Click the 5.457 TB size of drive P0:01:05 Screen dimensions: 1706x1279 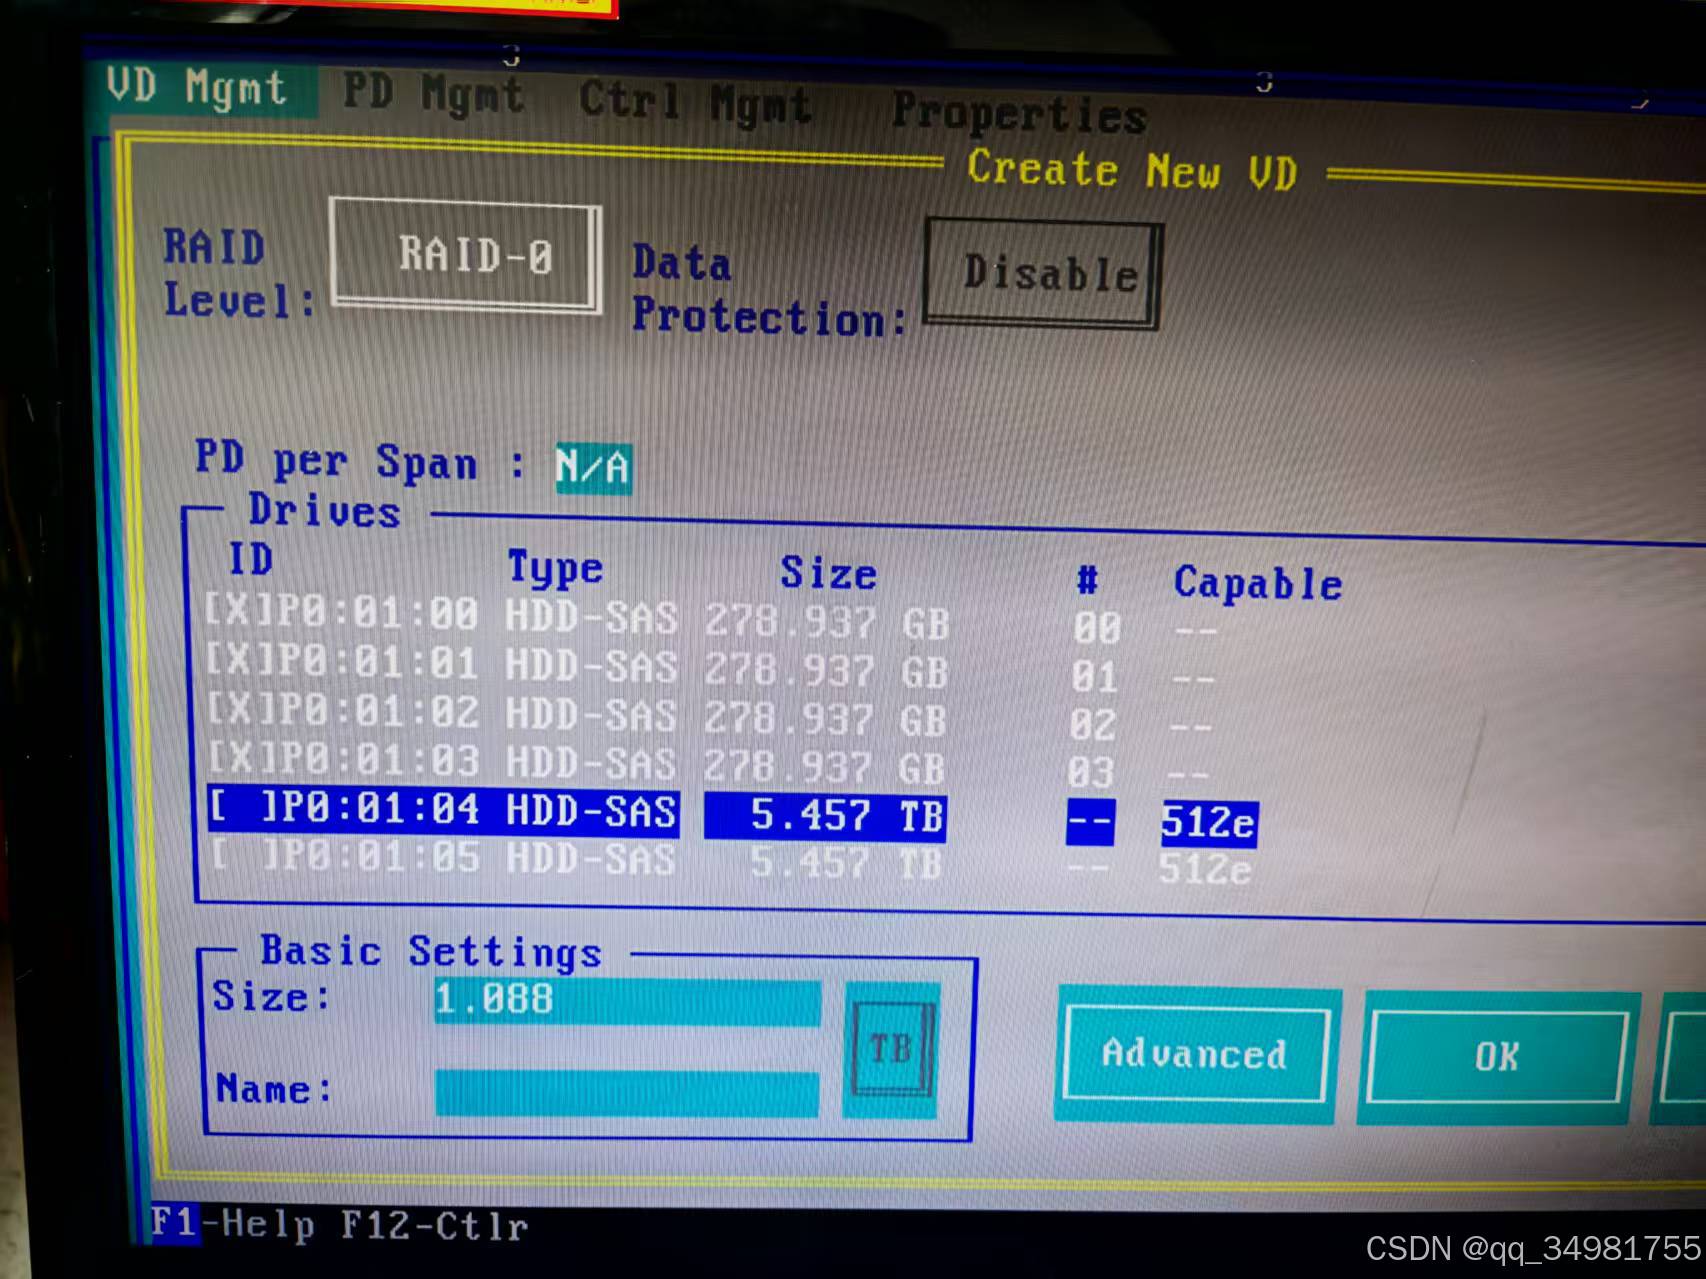(x=846, y=862)
